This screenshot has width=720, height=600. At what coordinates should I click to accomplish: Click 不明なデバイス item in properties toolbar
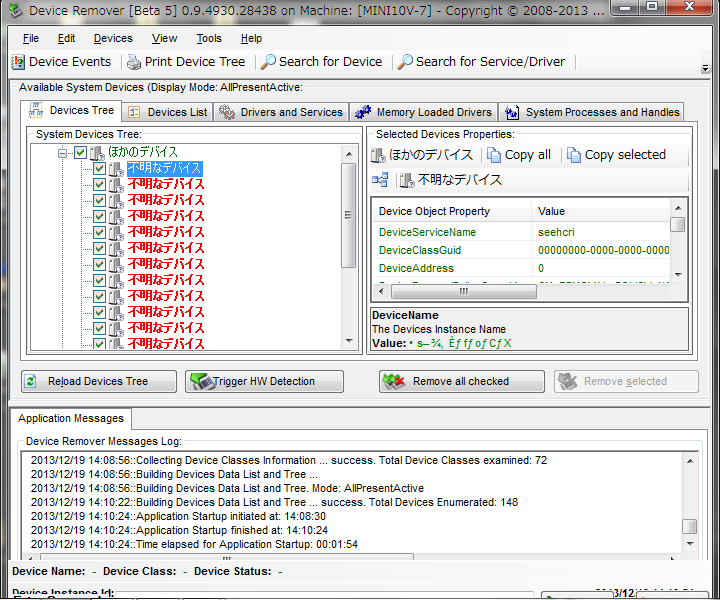(450, 180)
